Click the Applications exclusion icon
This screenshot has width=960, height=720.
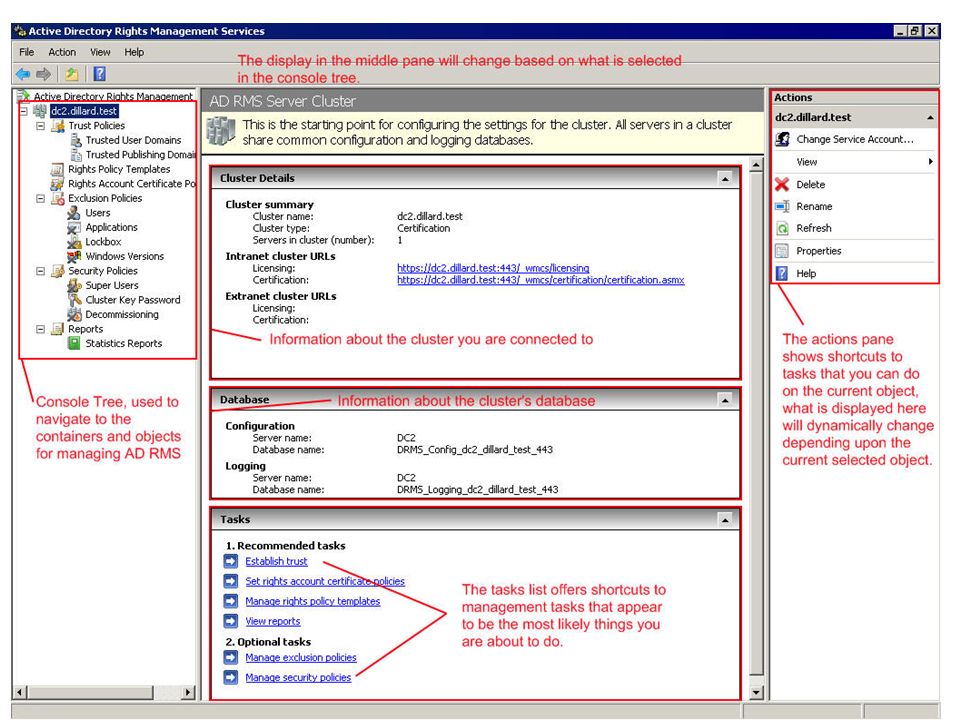[74, 227]
